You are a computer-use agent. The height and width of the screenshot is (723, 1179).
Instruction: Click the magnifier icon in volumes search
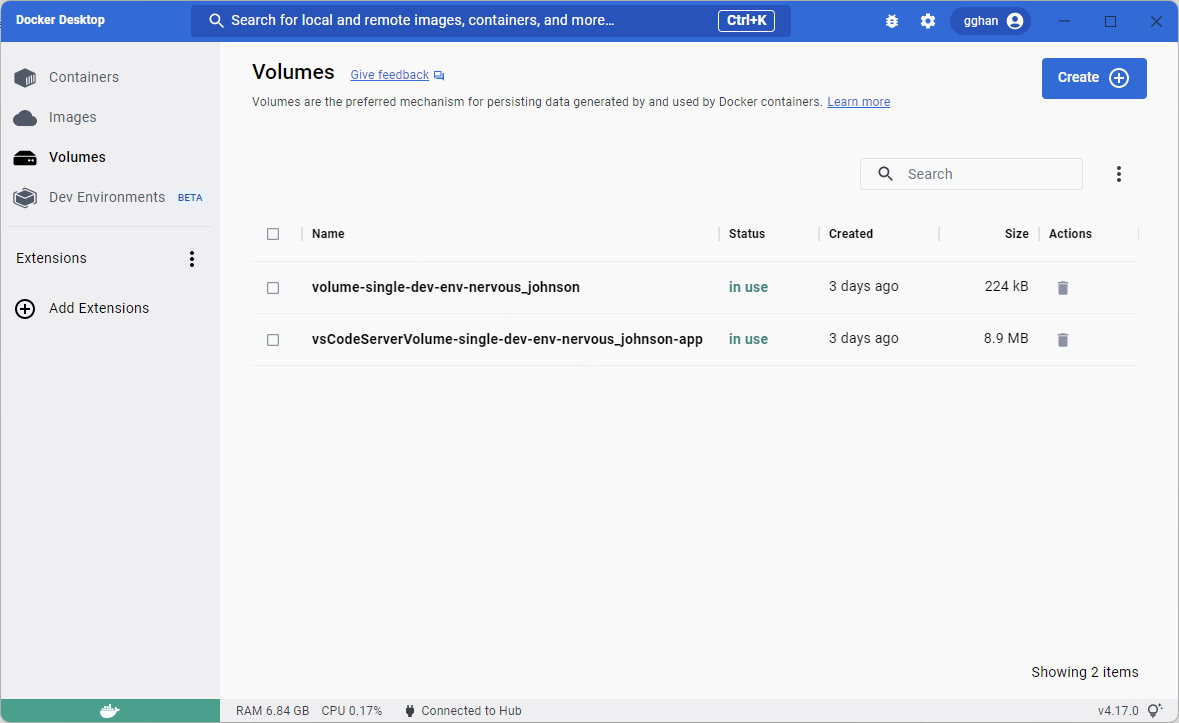pos(886,174)
